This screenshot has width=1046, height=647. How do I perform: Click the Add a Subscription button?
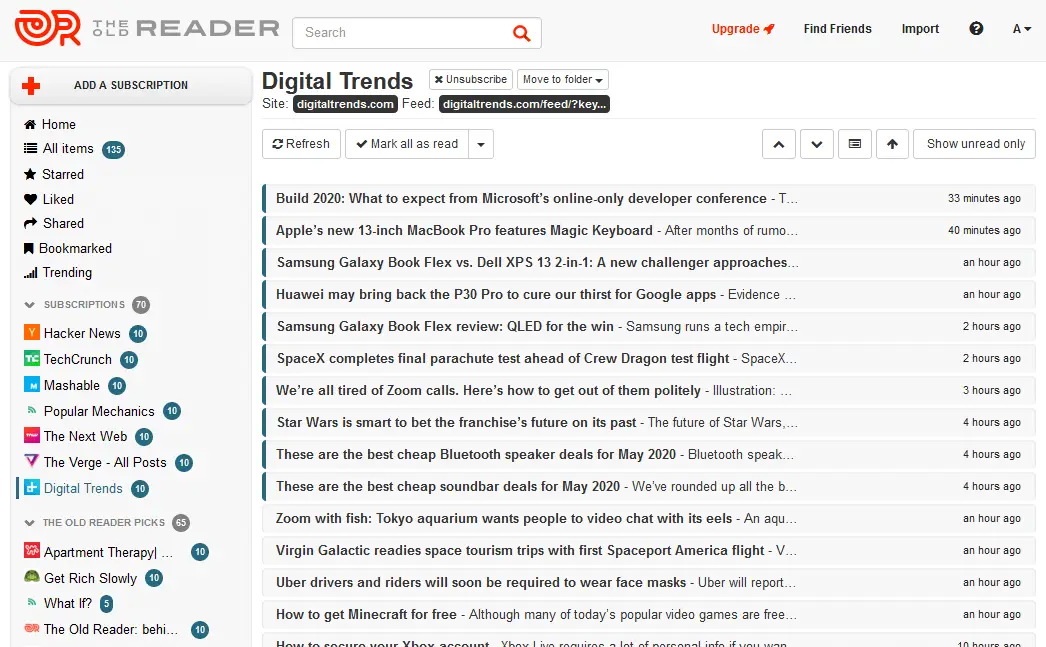(131, 85)
